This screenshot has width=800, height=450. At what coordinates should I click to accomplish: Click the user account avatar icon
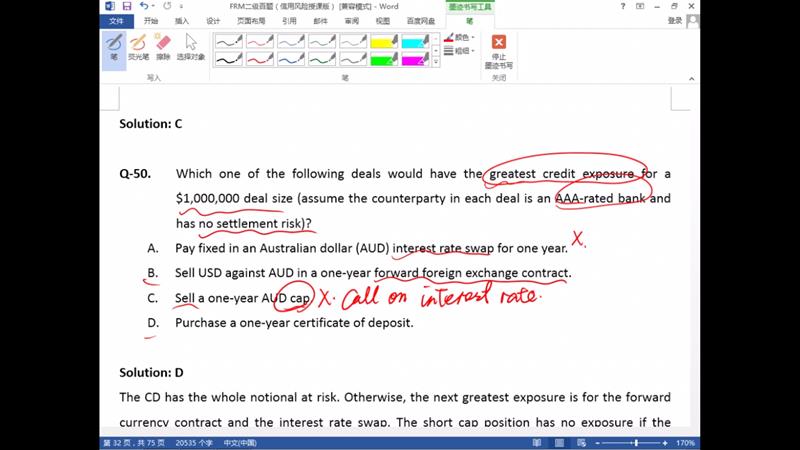693,21
